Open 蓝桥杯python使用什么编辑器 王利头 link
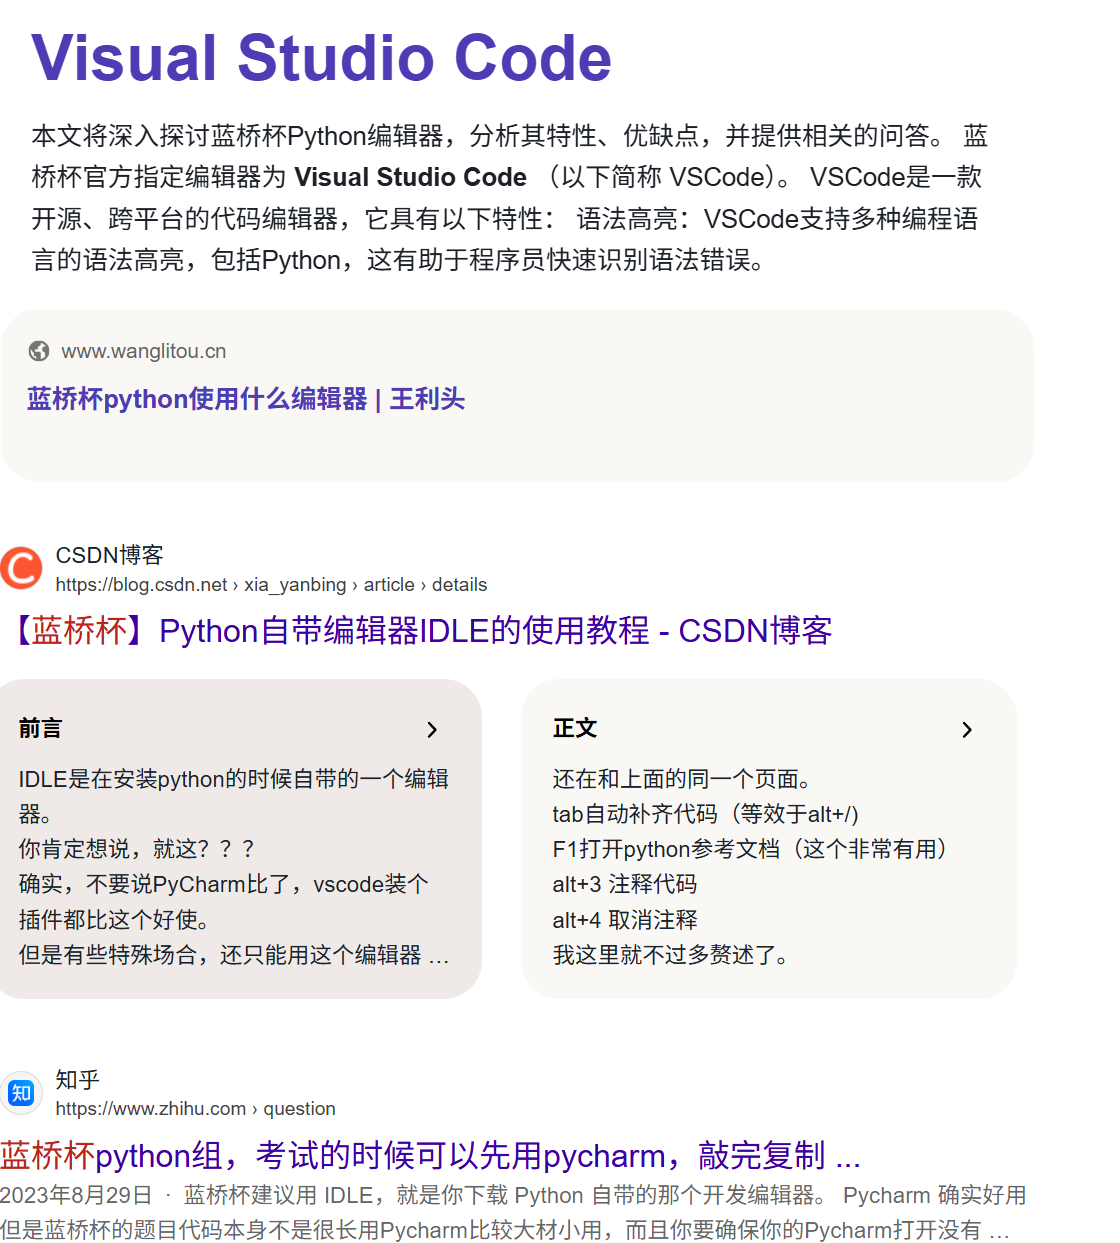The width and height of the screenshot is (1120, 1243). click(246, 400)
